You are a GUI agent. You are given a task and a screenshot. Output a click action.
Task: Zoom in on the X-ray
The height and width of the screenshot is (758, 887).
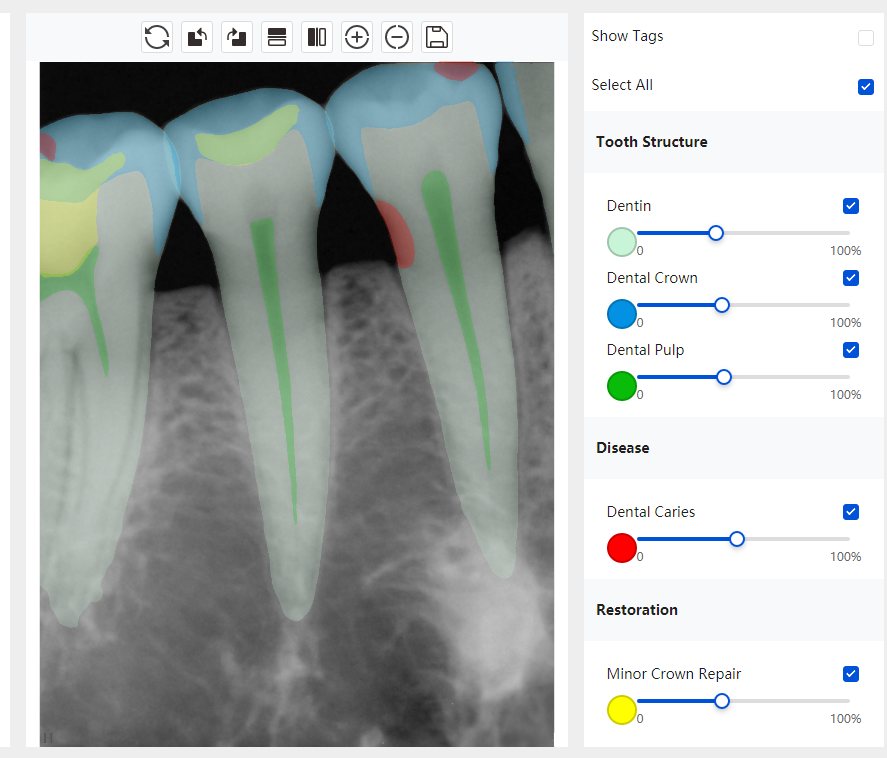click(357, 38)
